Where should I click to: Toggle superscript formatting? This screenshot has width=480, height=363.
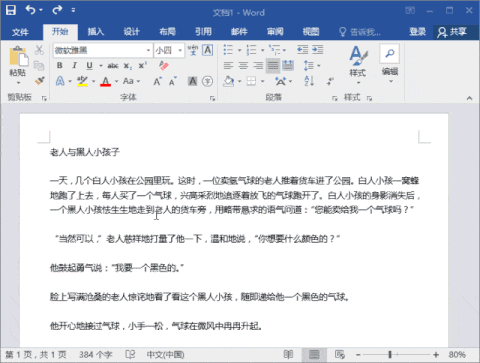(x=143, y=65)
